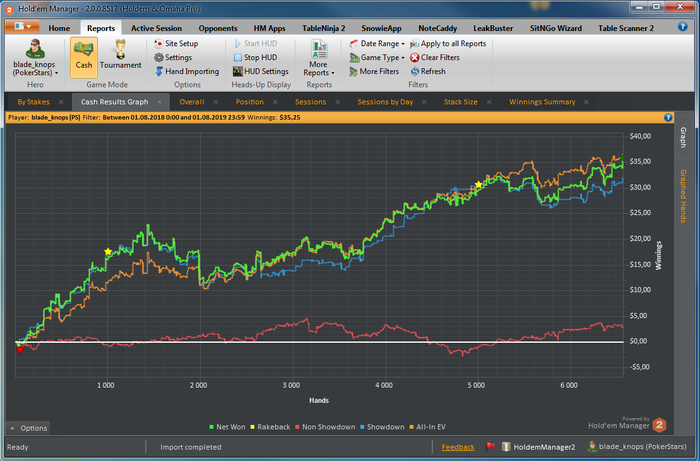Viewport: 700px width, 461px height.
Task: Open Site Setup options
Action: click(176, 43)
